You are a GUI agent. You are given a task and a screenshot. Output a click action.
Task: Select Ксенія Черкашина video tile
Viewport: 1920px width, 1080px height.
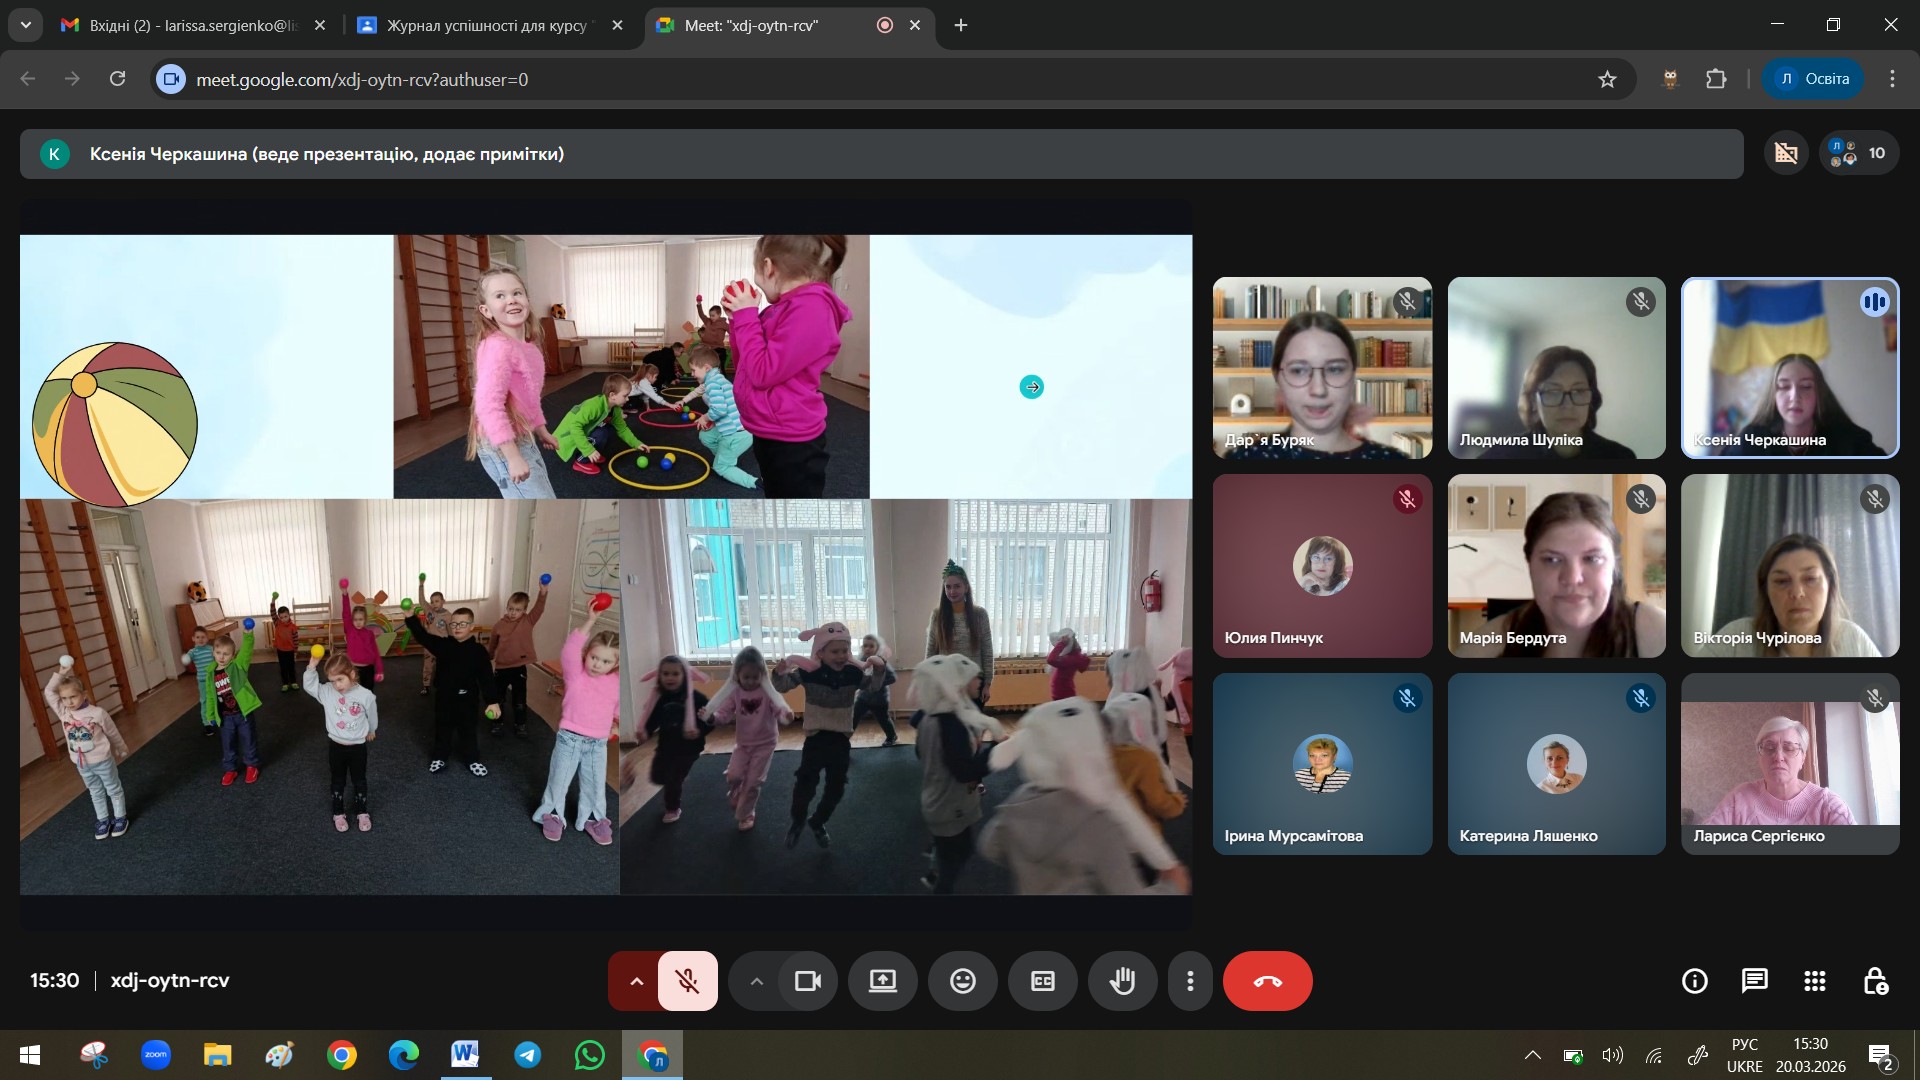coord(1789,368)
